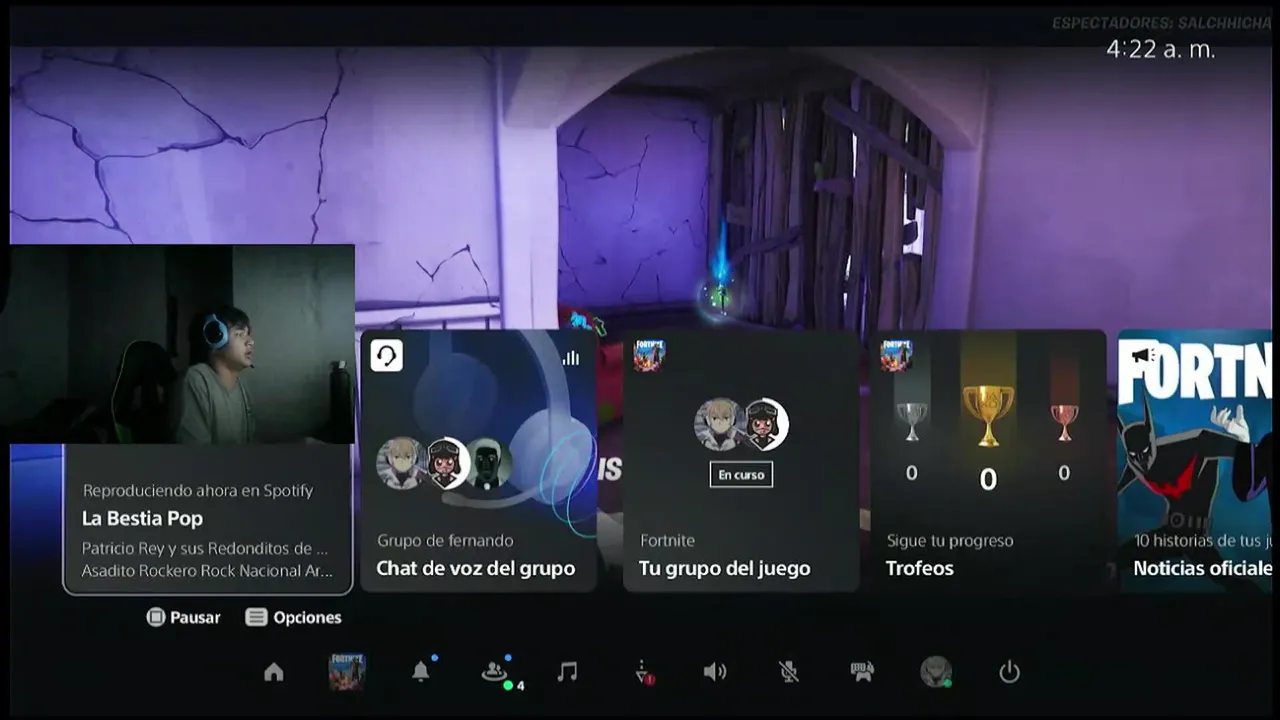This screenshot has height=720, width=1280.
Task: Toggle the muted microphone icon
Action: coord(789,672)
